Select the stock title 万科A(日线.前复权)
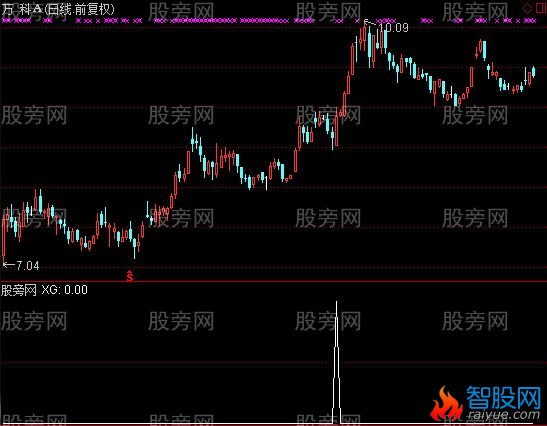Viewport: 547px width, 426px height. (x=58, y=9)
